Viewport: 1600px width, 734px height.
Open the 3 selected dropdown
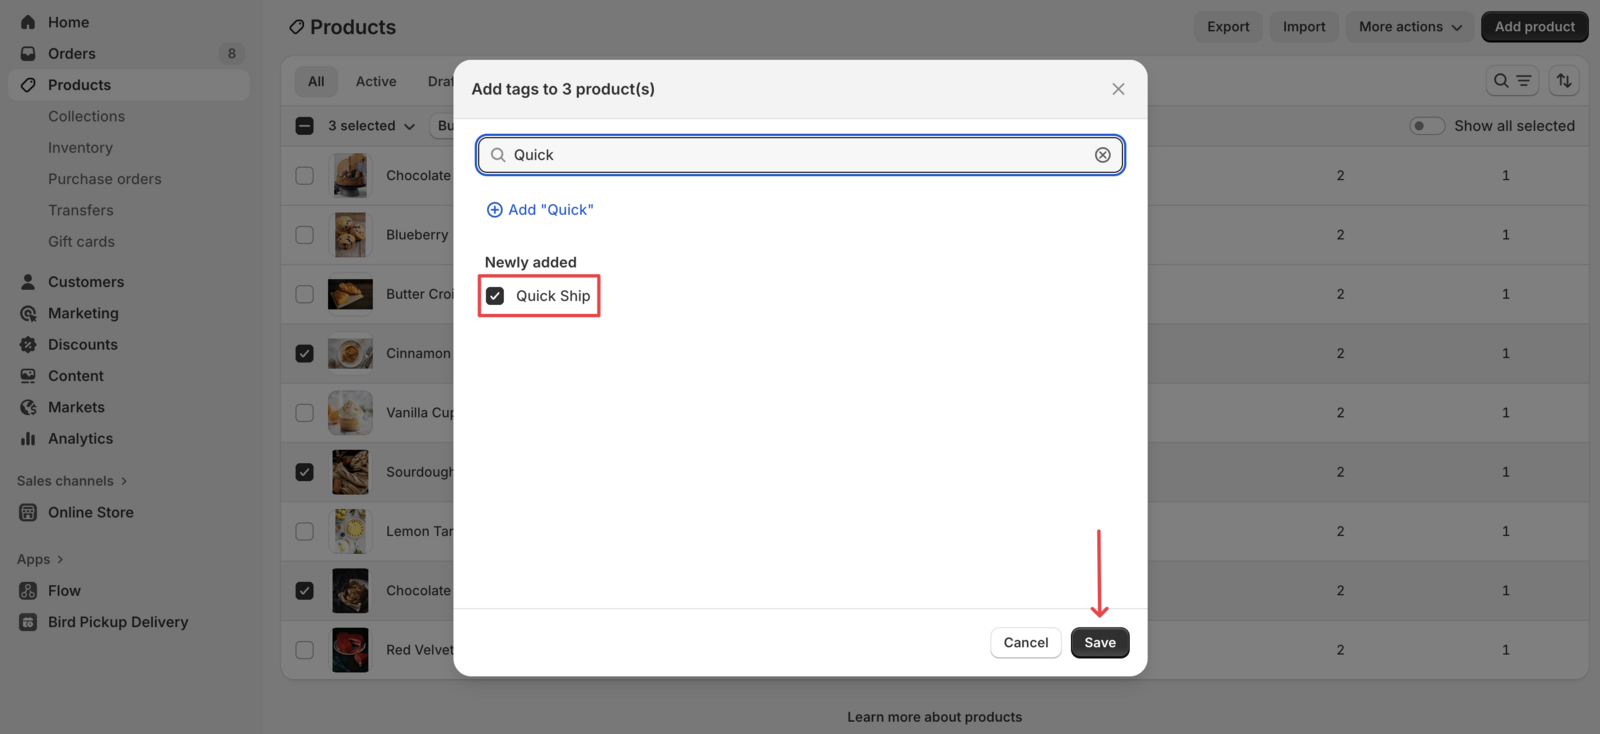pos(371,126)
